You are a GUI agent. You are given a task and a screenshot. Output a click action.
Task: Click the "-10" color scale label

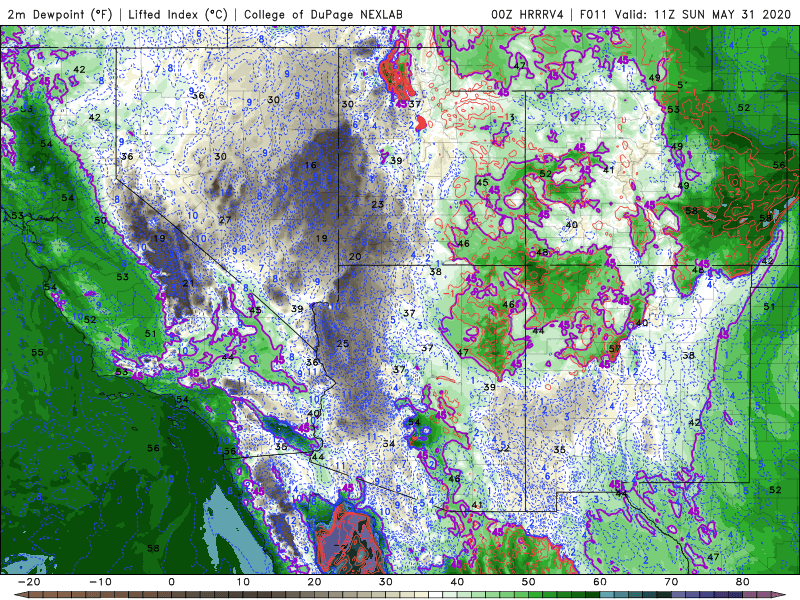click(x=100, y=582)
